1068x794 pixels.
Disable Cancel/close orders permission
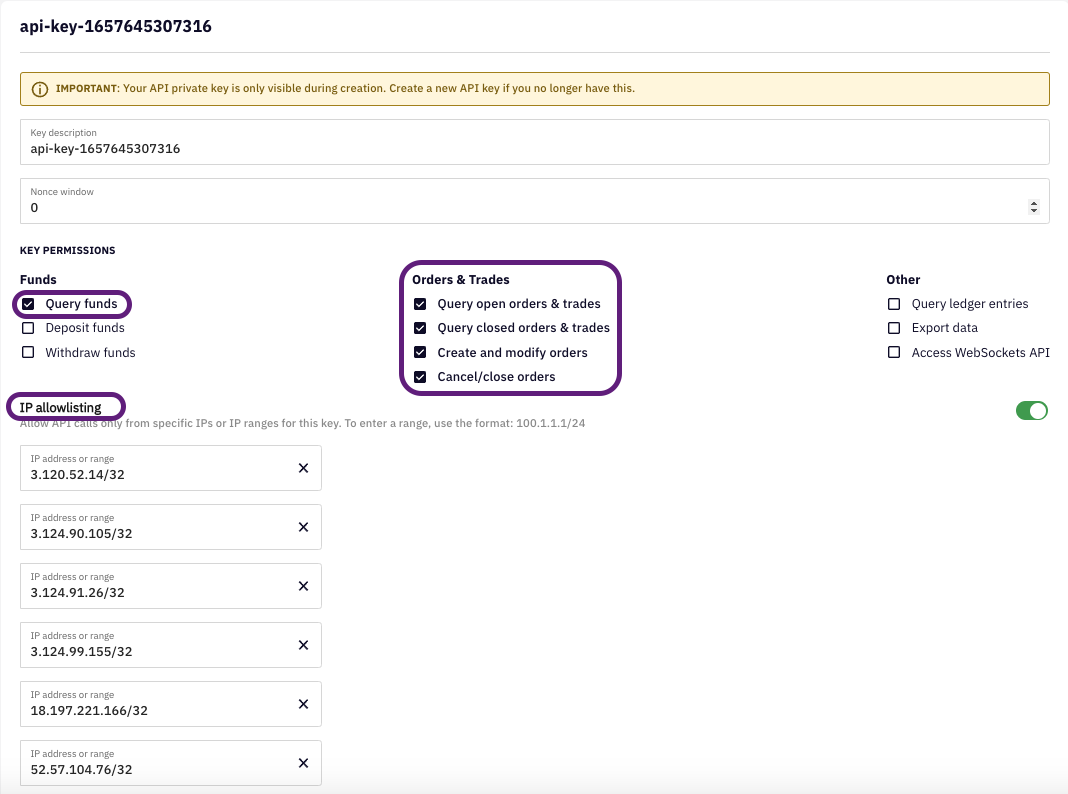[x=420, y=377]
